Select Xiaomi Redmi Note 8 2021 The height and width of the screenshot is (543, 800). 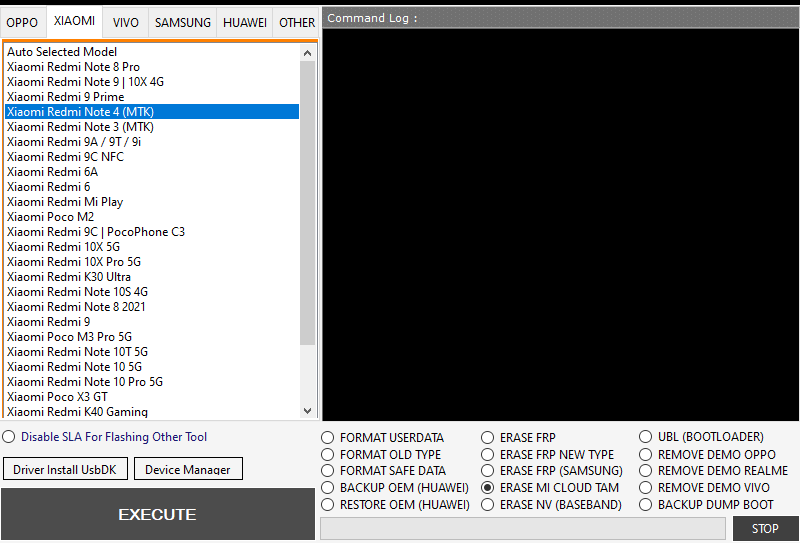click(152, 306)
